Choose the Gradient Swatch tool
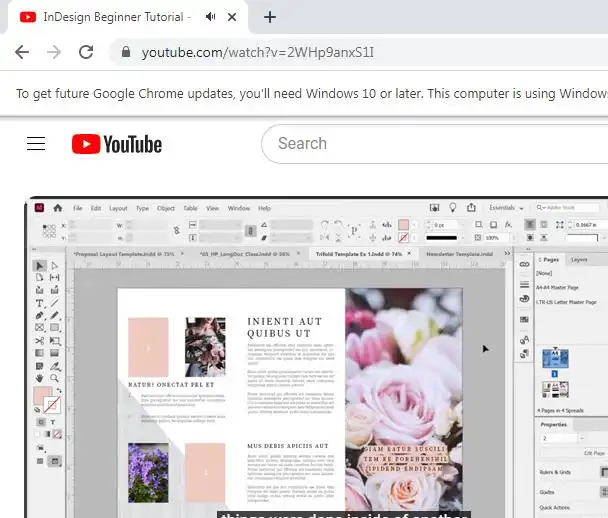This screenshot has height=518, width=608. pyautogui.click(x=39, y=353)
